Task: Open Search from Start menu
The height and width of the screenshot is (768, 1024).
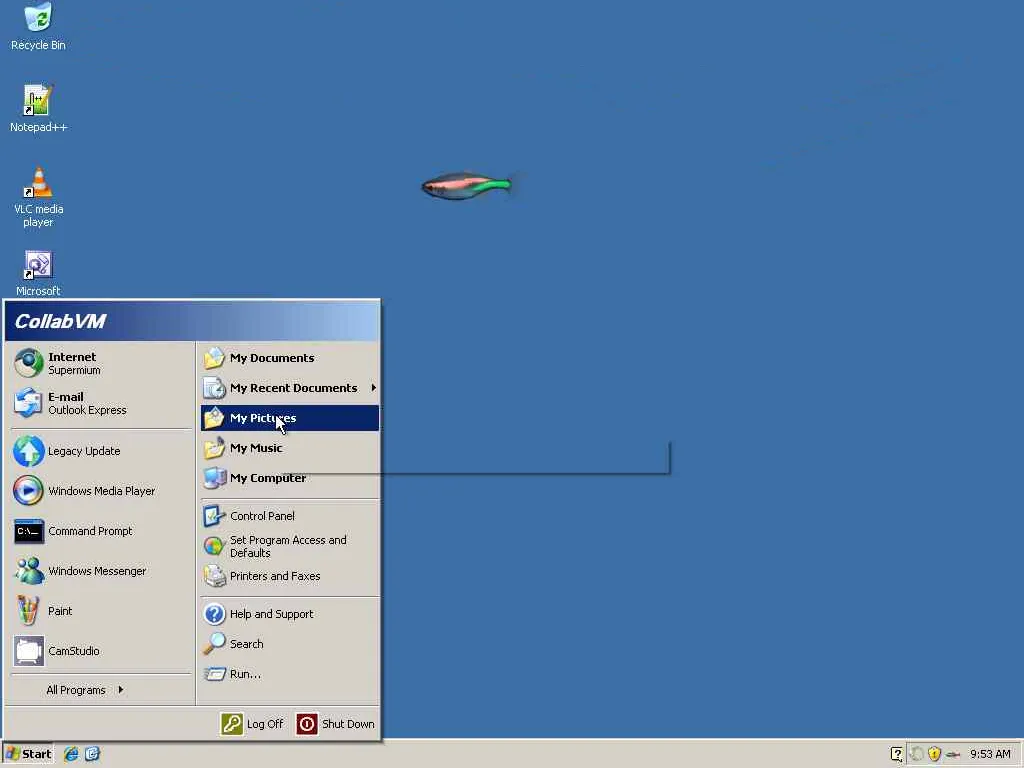Action: (x=290, y=644)
